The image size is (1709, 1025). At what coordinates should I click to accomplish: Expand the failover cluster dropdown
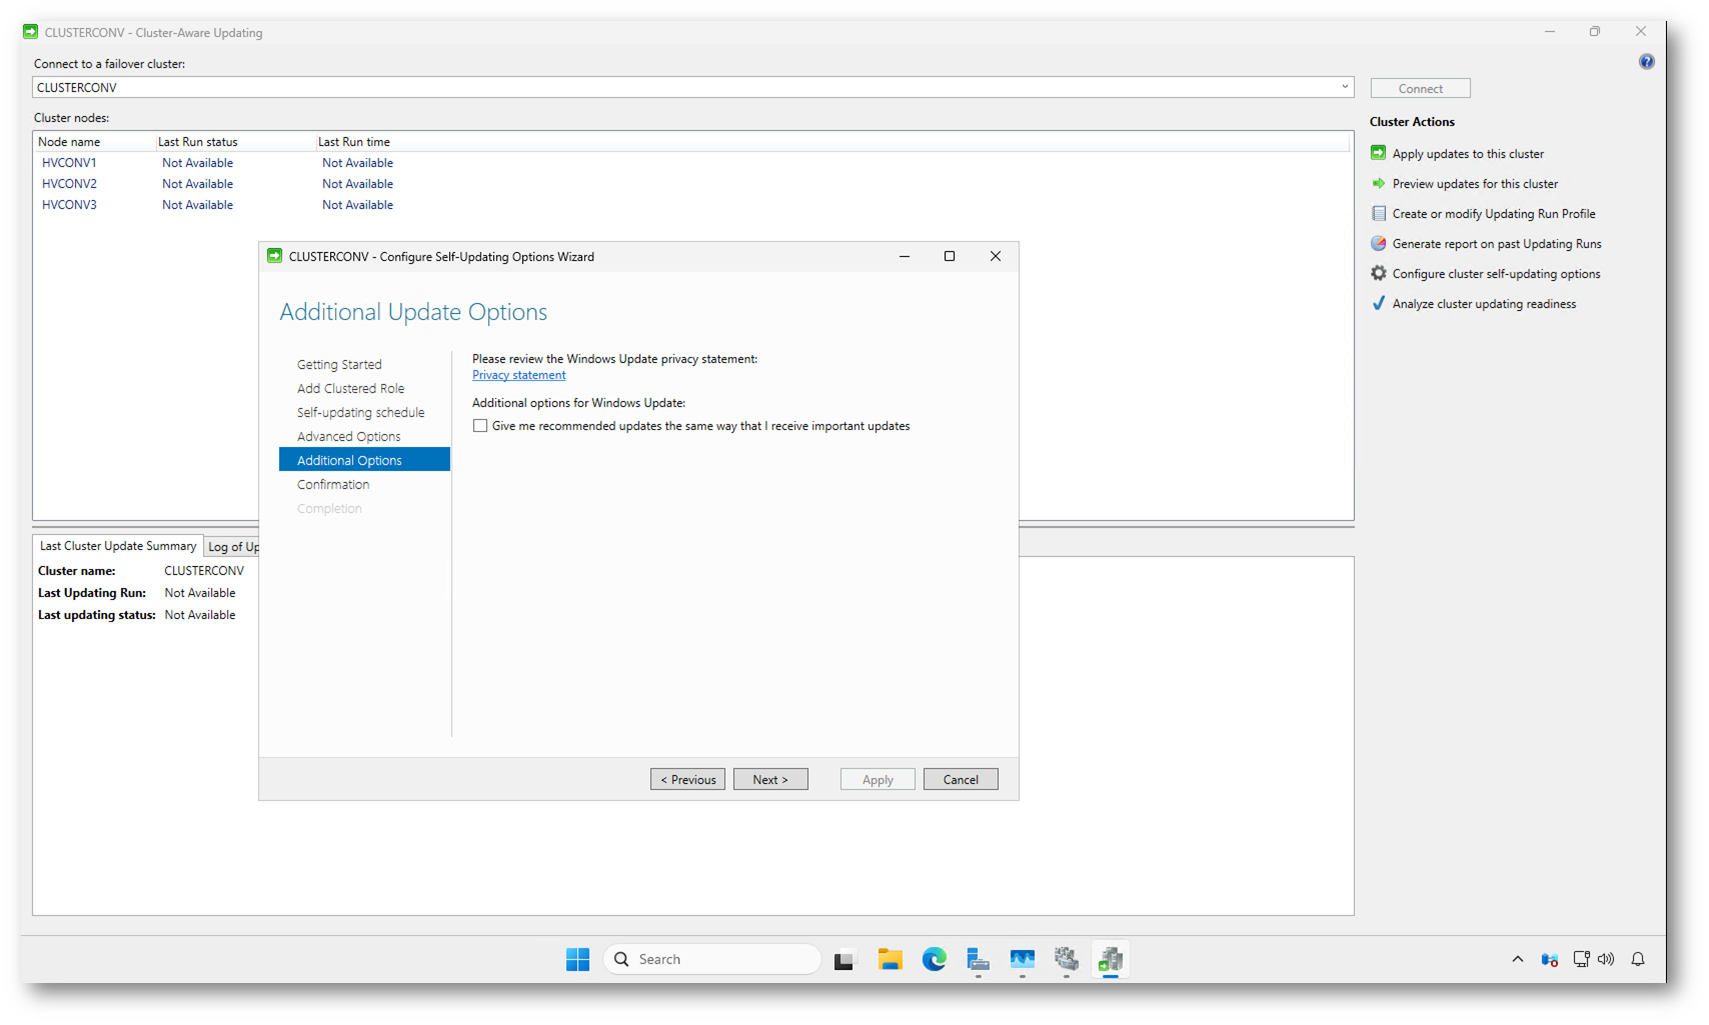click(1344, 87)
